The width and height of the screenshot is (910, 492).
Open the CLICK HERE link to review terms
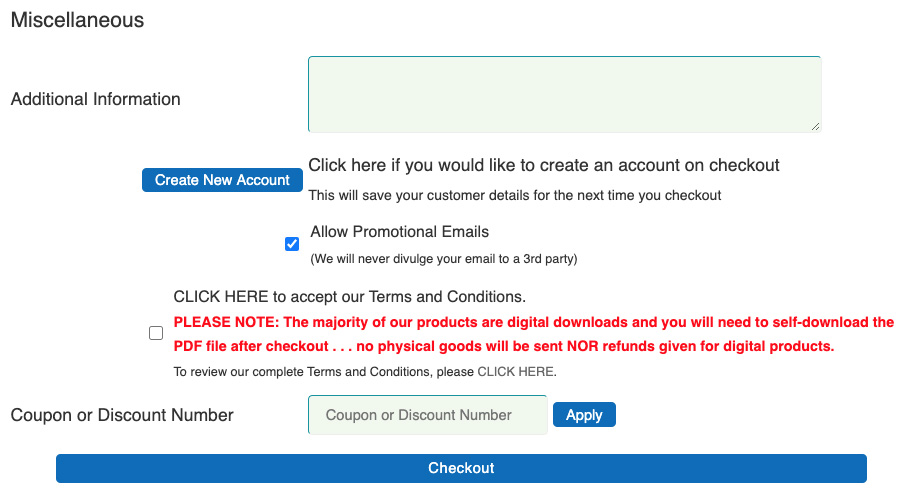click(x=515, y=372)
